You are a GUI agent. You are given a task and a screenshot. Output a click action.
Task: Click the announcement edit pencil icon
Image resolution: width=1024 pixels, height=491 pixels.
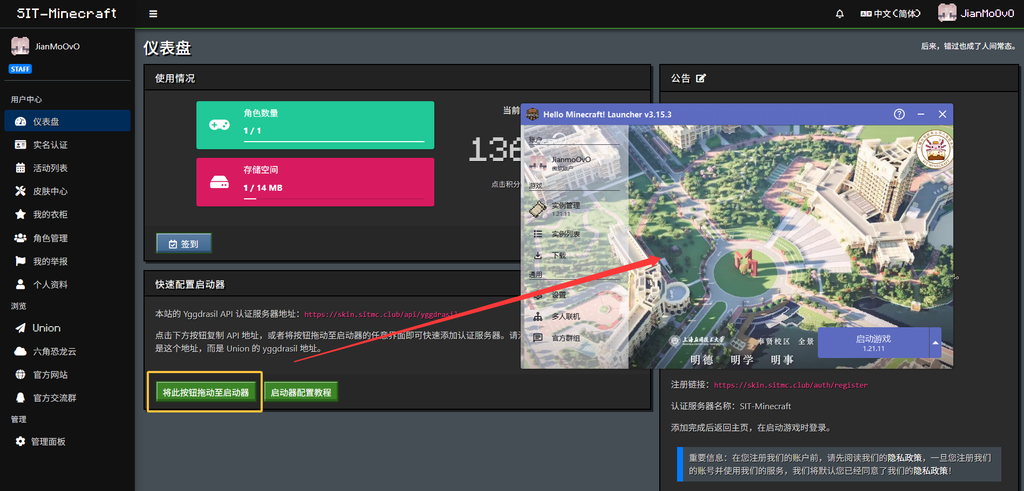[701, 78]
